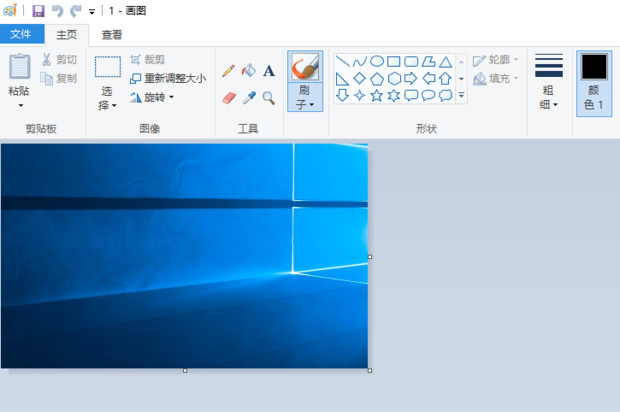Viewport: 620px width, 412px height.
Task: Click the 剪切 (Cut) button
Action: [60, 60]
